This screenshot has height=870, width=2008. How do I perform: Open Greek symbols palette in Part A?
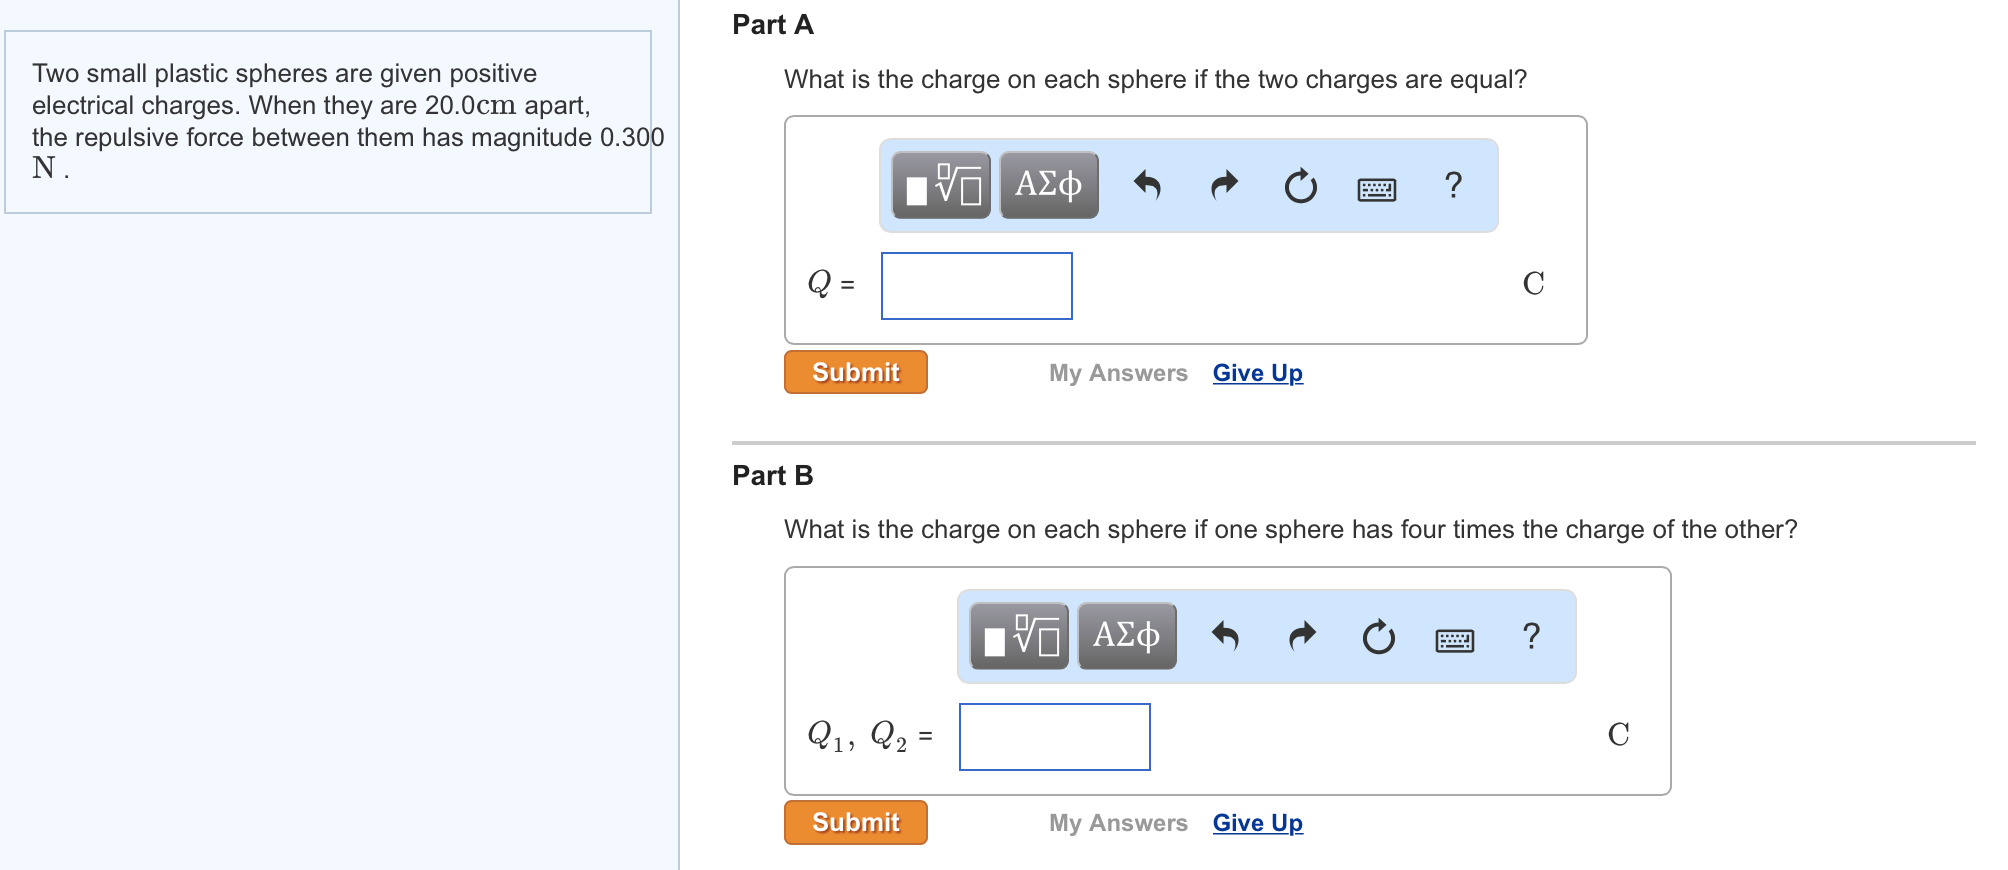(x=1049, y=186)
